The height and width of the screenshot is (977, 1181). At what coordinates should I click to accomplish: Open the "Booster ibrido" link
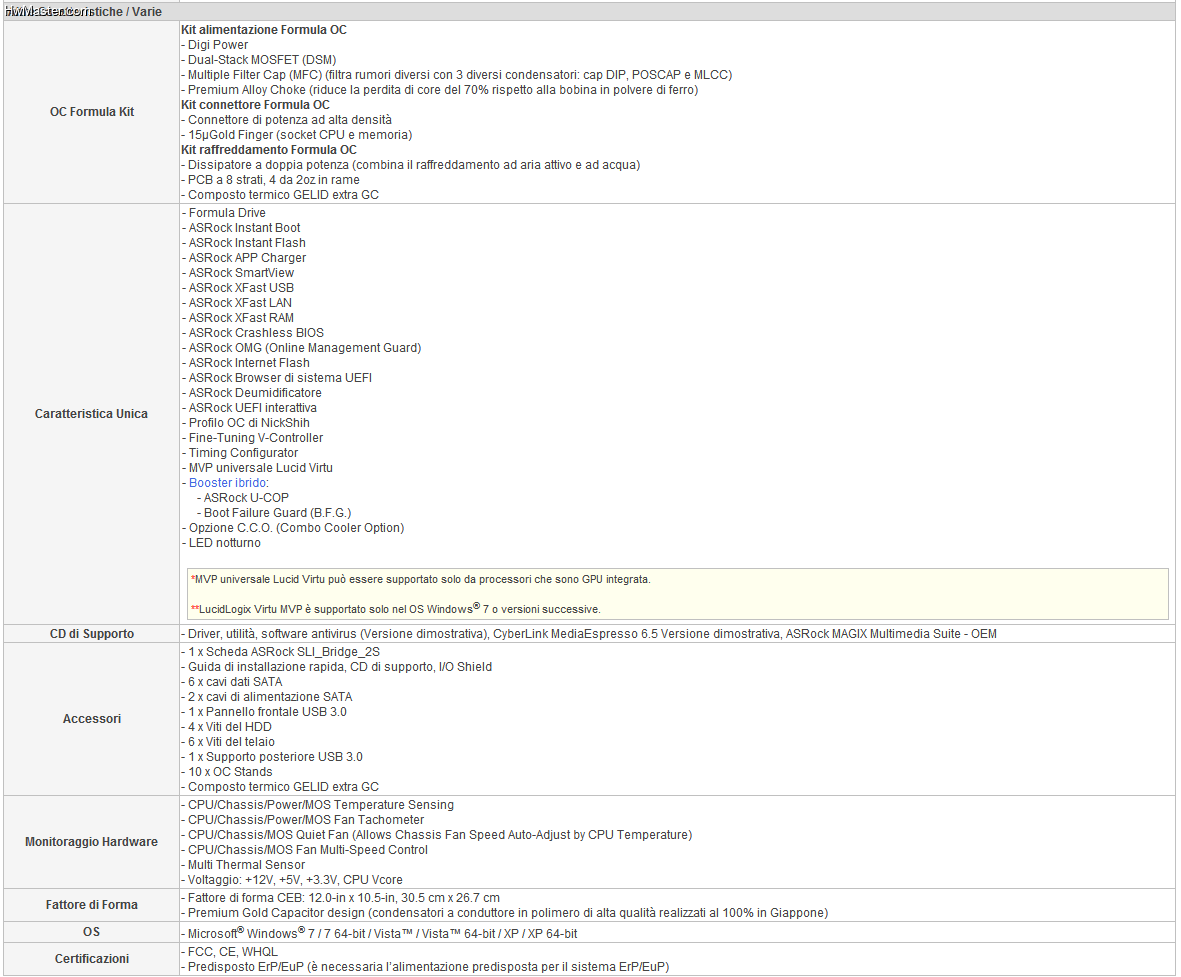click(227, 483)
